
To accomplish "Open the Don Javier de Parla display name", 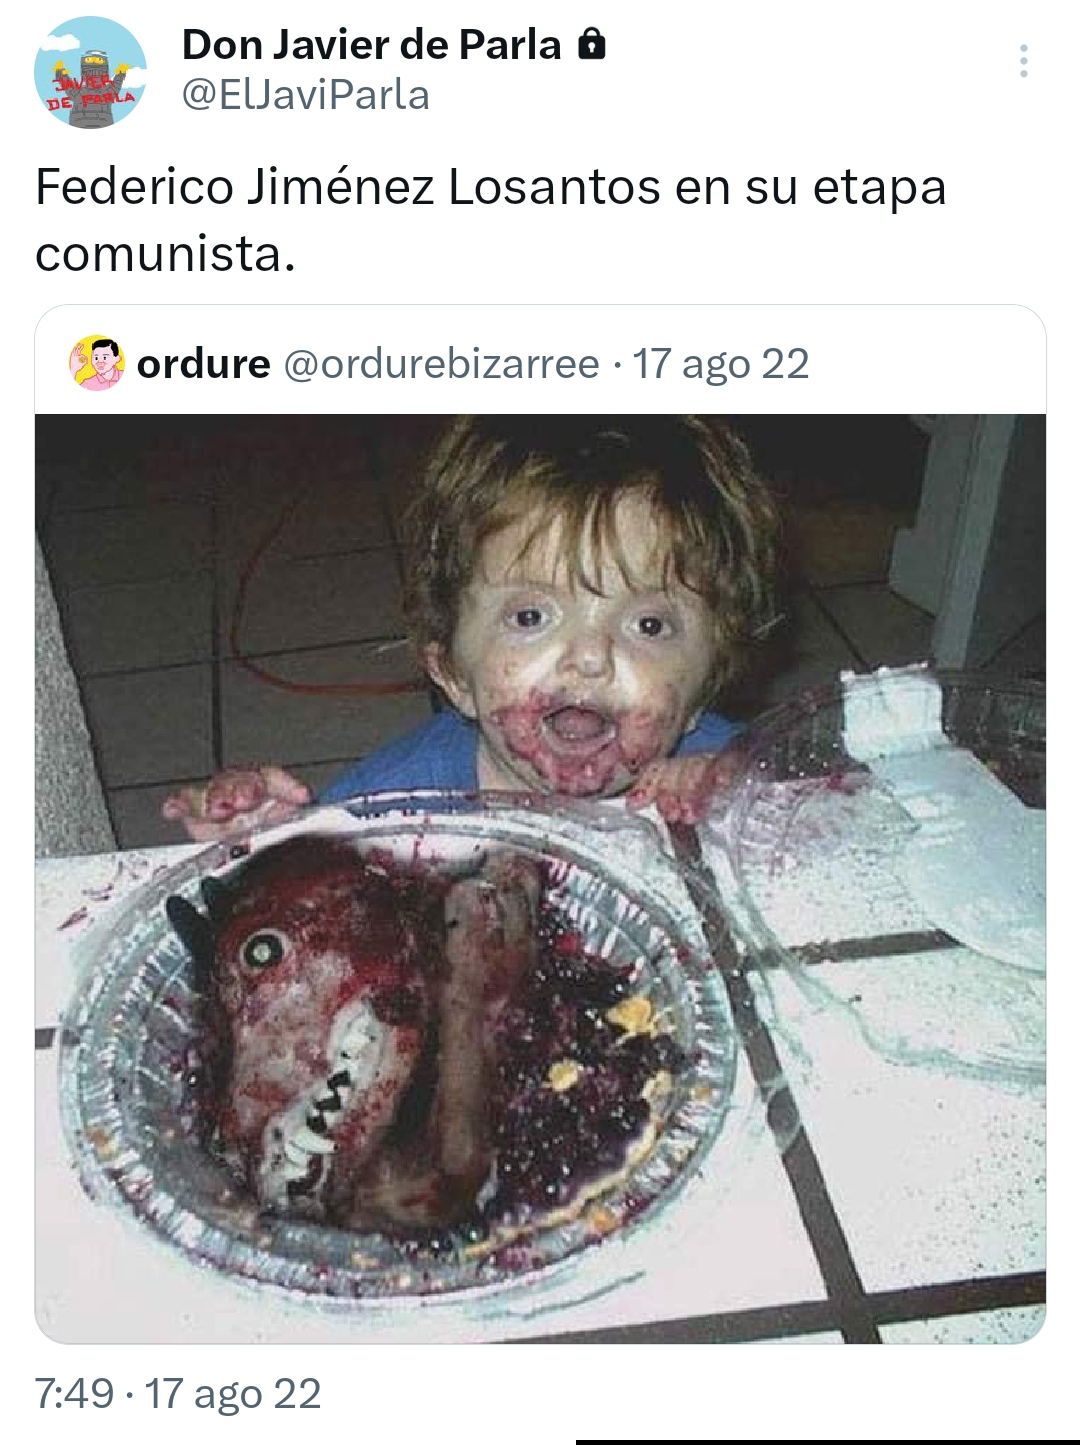I will [x=371, y=45].
